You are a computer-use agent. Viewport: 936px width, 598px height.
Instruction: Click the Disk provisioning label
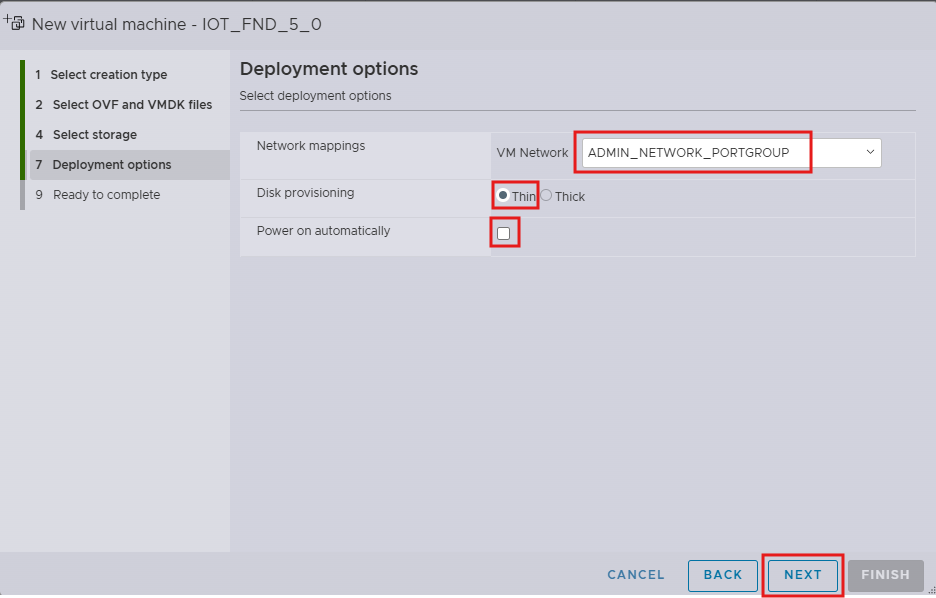click(306, 193)
